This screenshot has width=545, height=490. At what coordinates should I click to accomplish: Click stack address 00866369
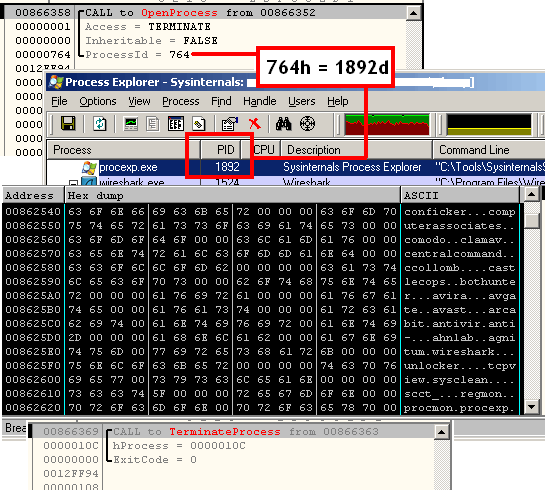pos(71,432)
